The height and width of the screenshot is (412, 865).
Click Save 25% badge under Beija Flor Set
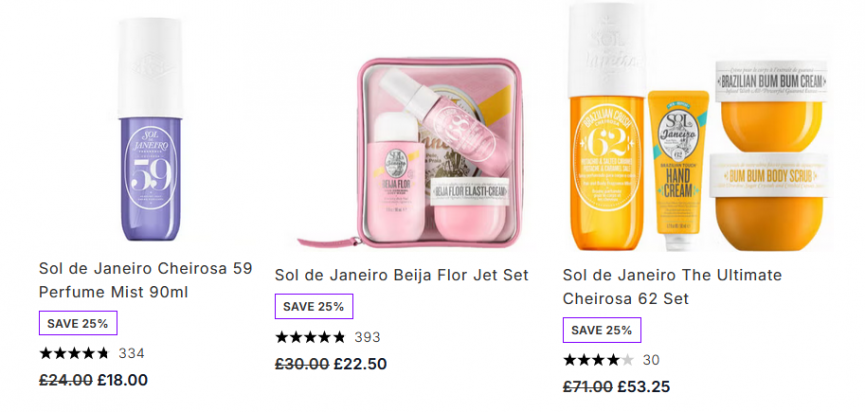pos(314,306)
